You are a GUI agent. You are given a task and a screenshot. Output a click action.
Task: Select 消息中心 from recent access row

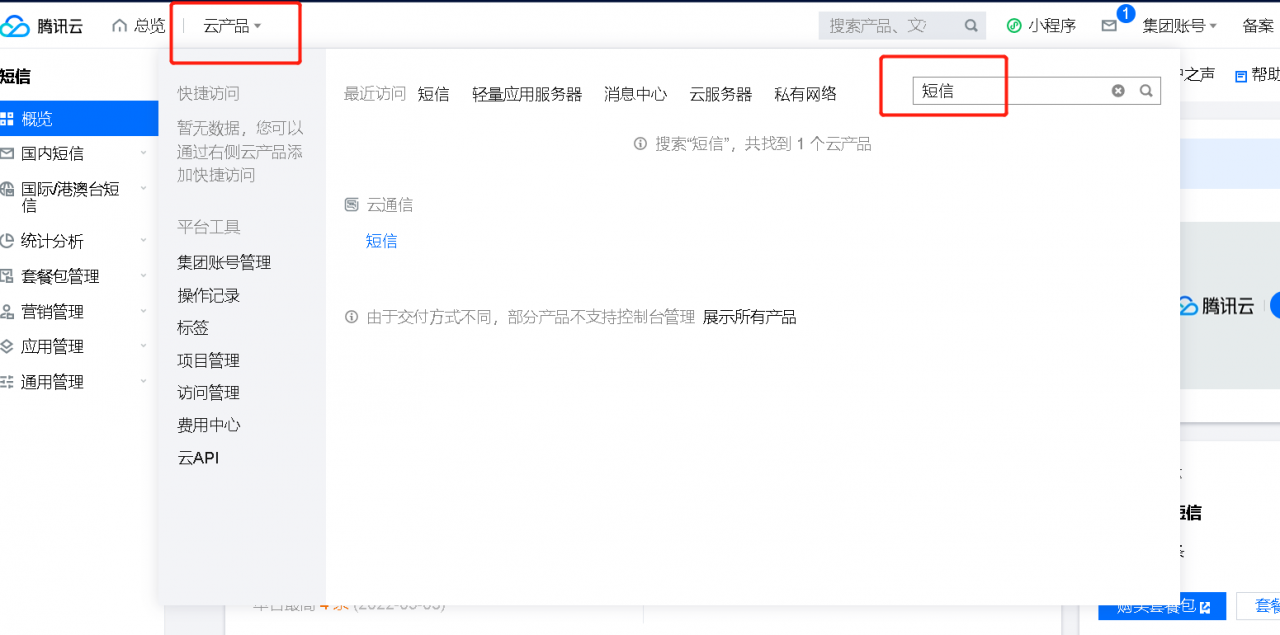(636, 94)
